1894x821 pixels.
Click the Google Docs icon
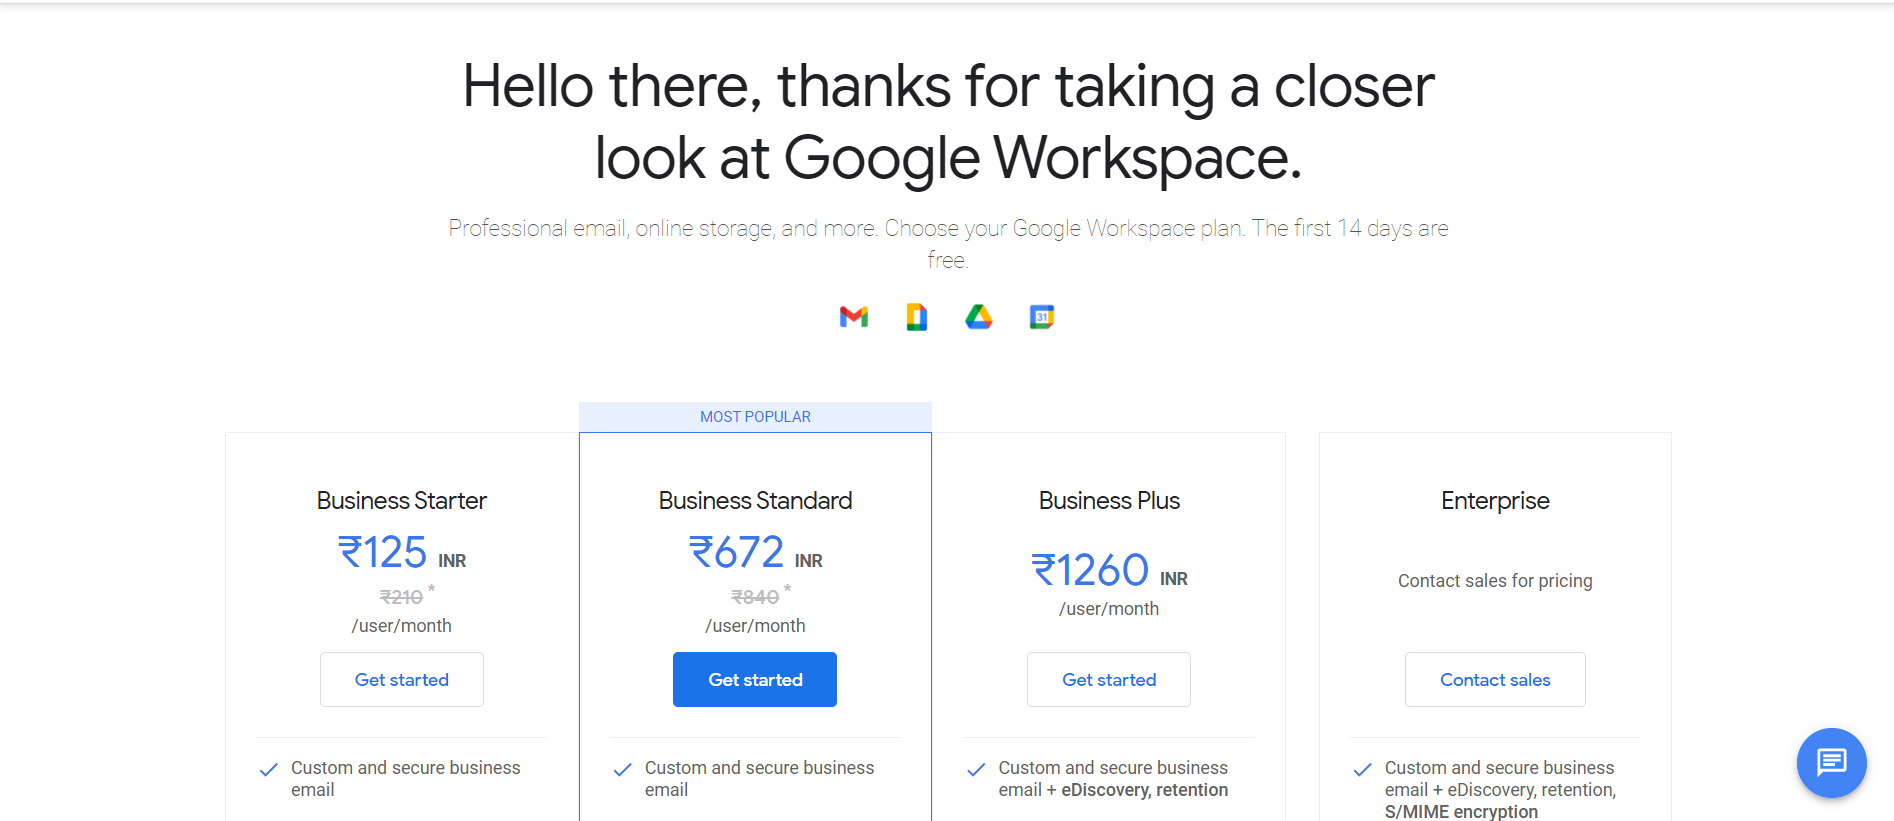coord(916,317)
